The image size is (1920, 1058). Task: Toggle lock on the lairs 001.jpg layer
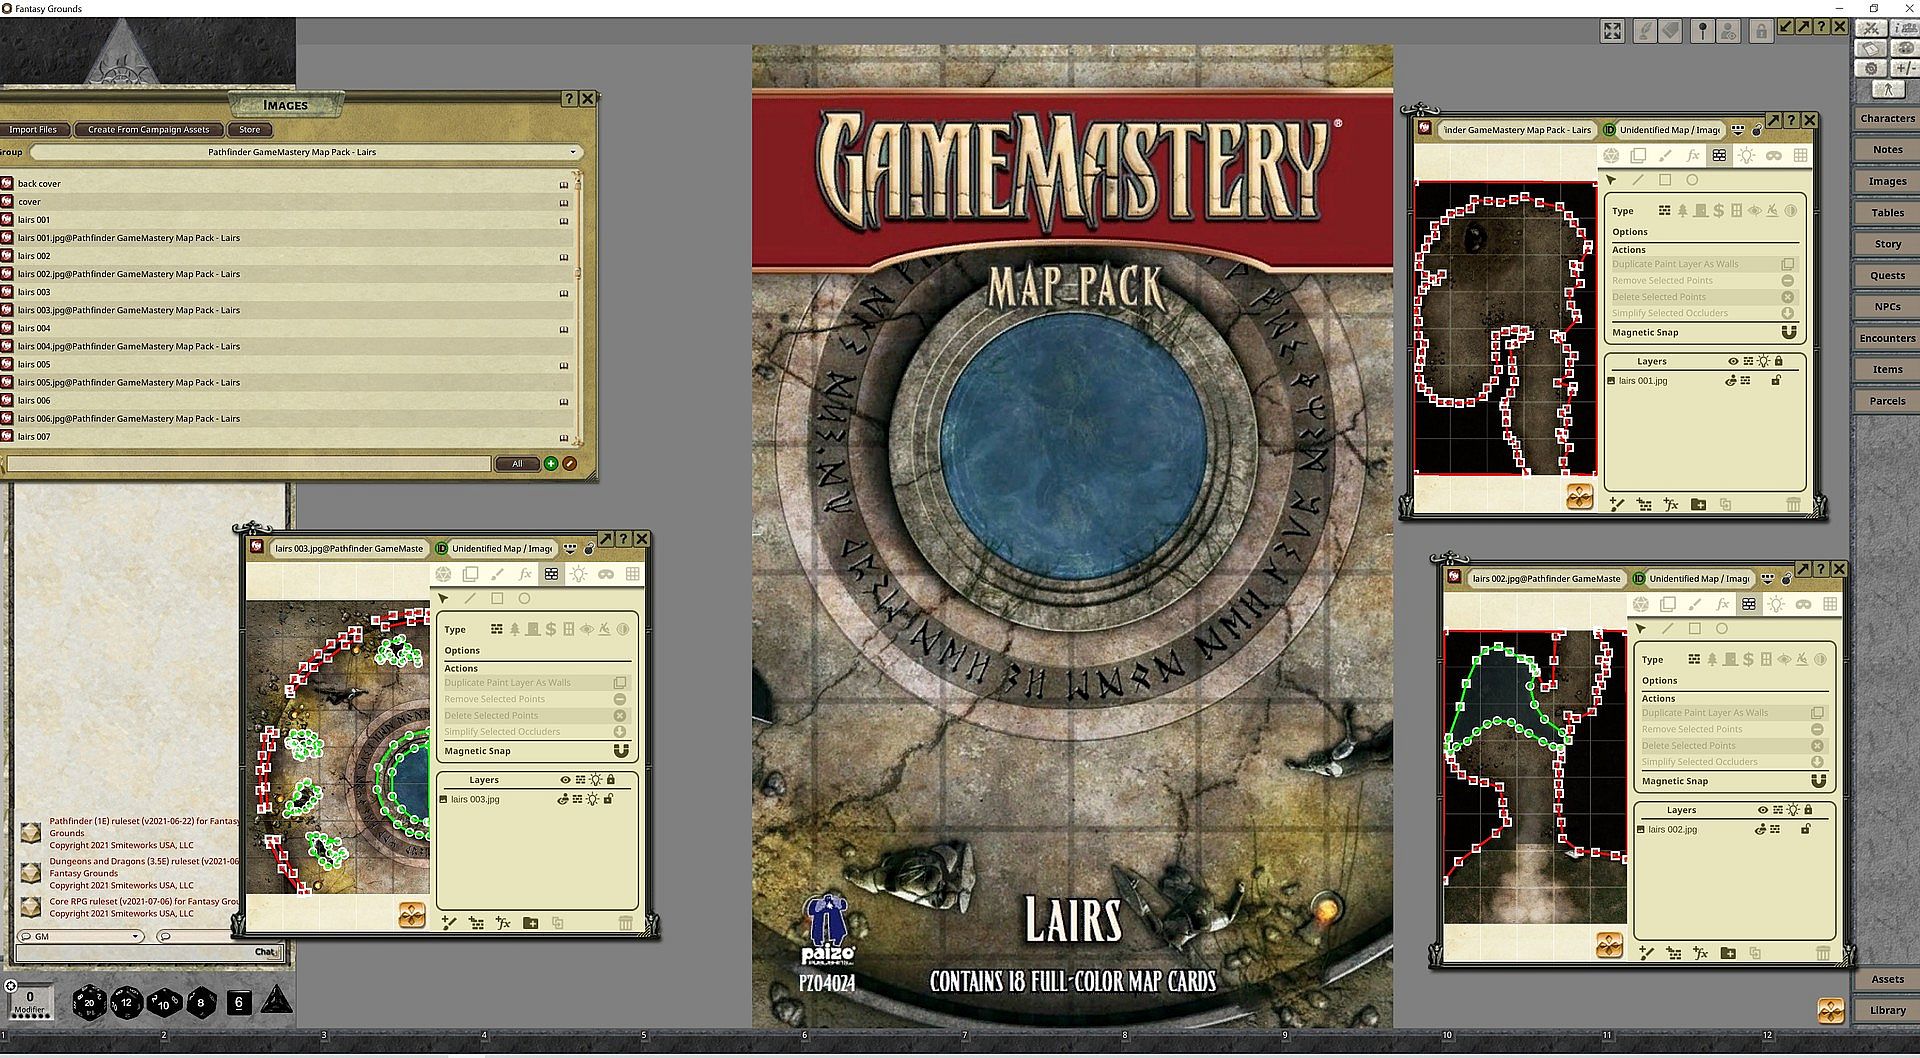[x=1776, y=380]
